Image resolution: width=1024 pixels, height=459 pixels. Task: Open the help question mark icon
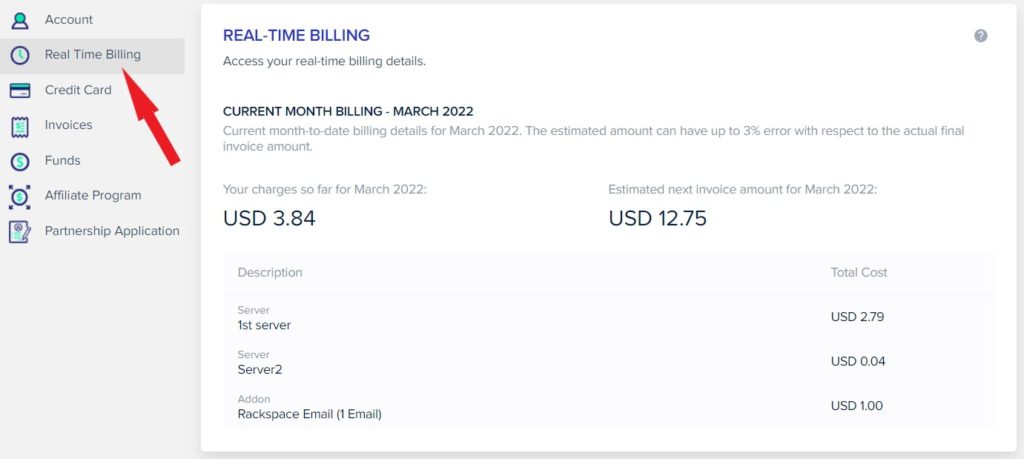pyautogui.click(x=980, y=36)
